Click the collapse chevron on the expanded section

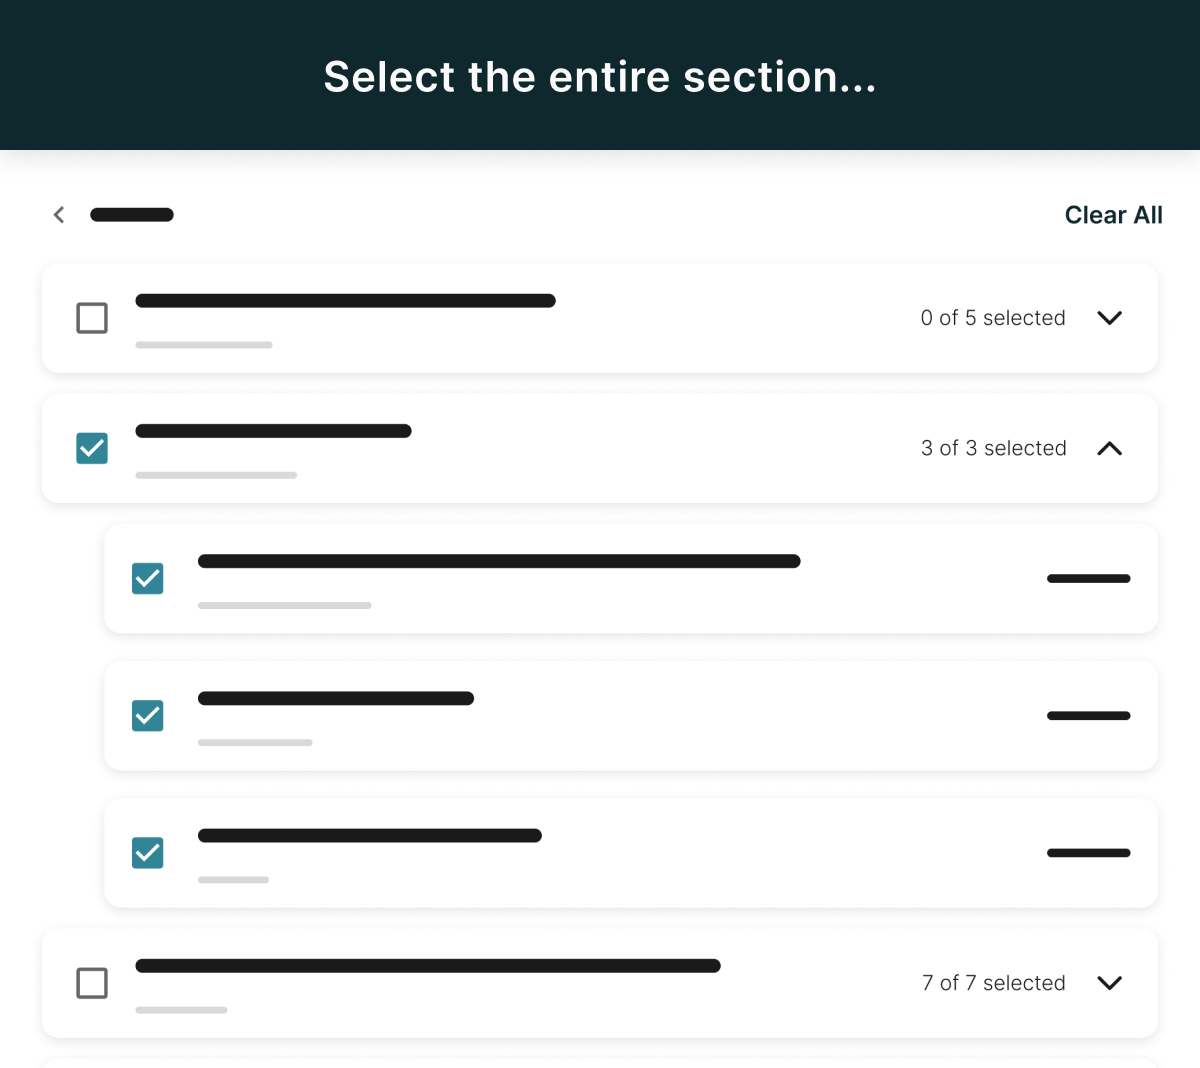1110,448
